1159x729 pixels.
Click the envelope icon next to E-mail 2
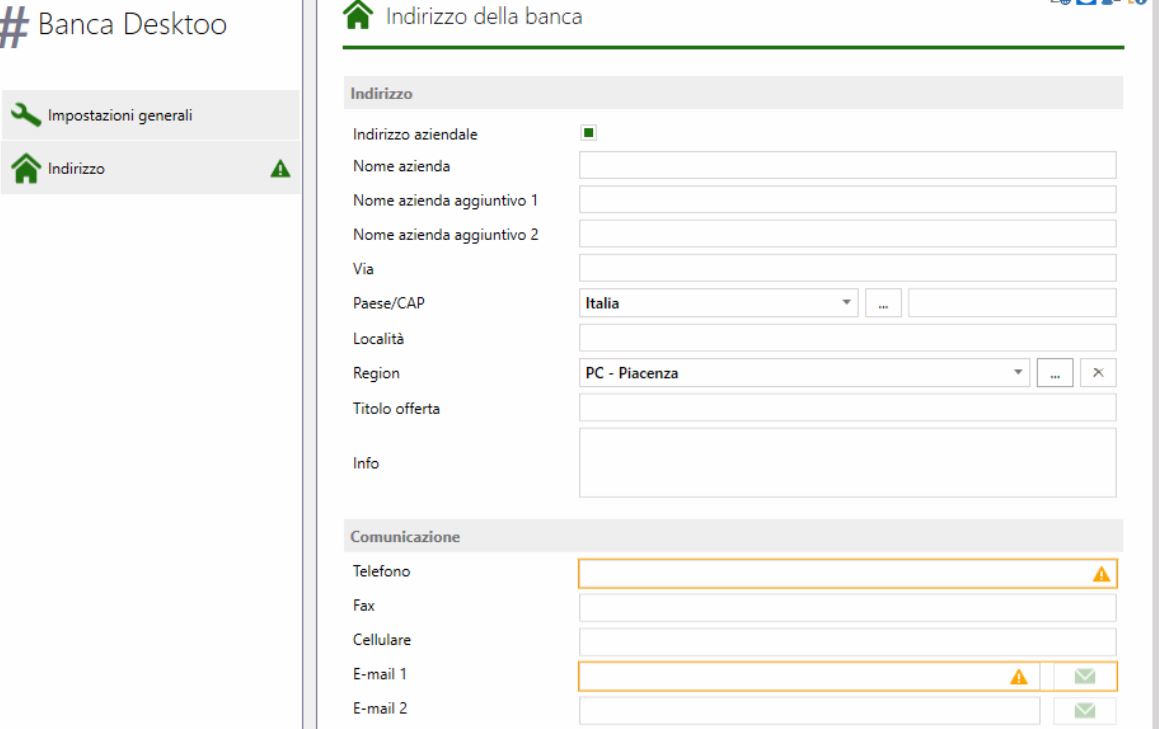1084,711
